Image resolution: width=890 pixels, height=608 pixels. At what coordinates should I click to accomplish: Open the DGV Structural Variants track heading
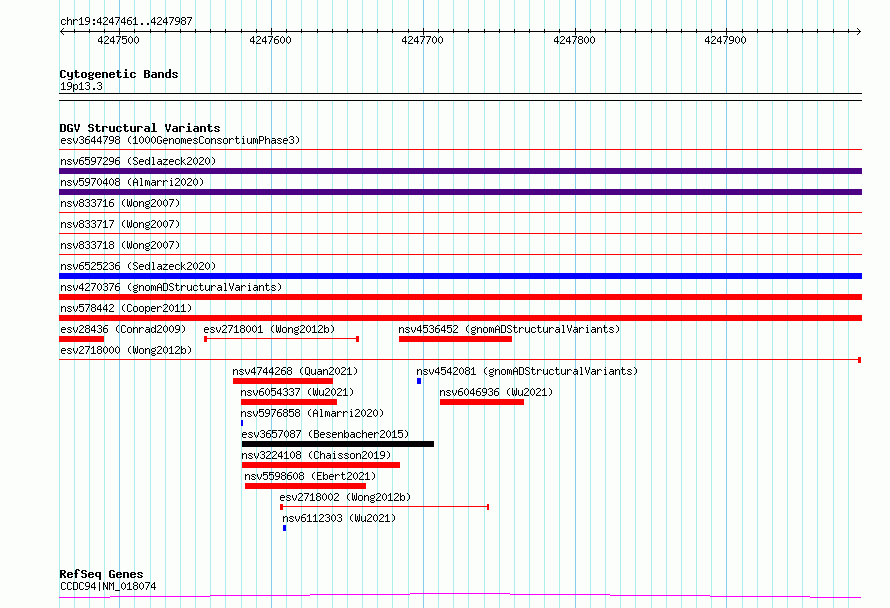point(140,128)
